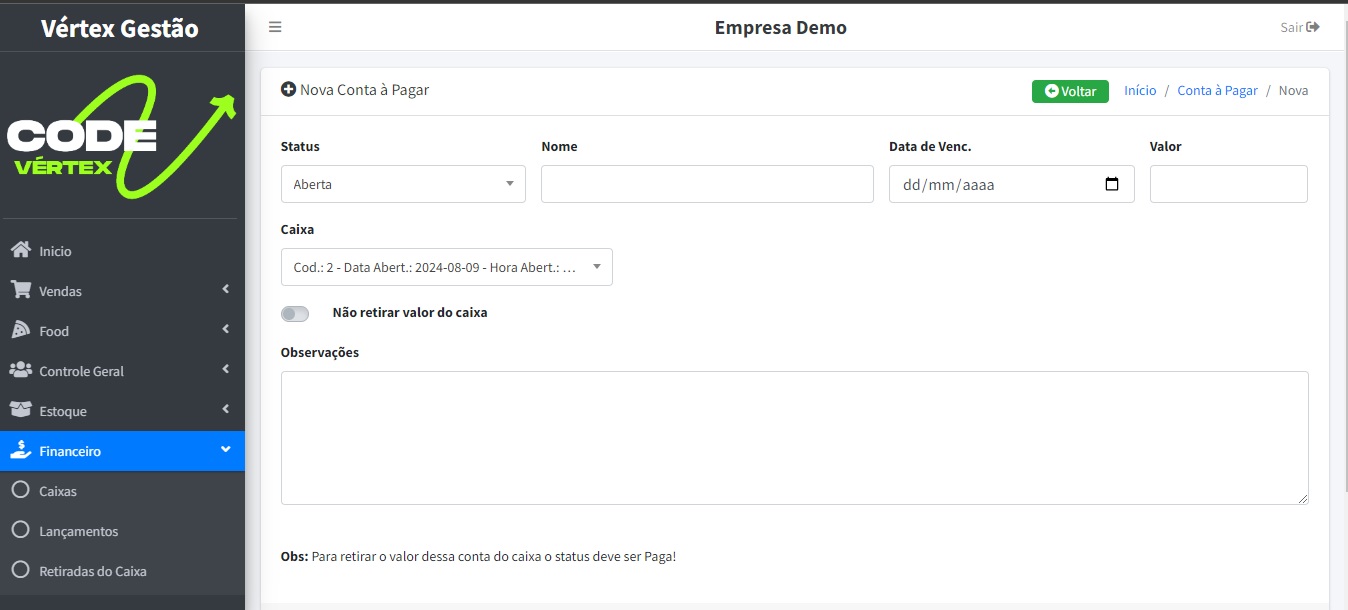Open the Status dropdown showing Aberta
1348x610 pixels.
tap(403, 184)
